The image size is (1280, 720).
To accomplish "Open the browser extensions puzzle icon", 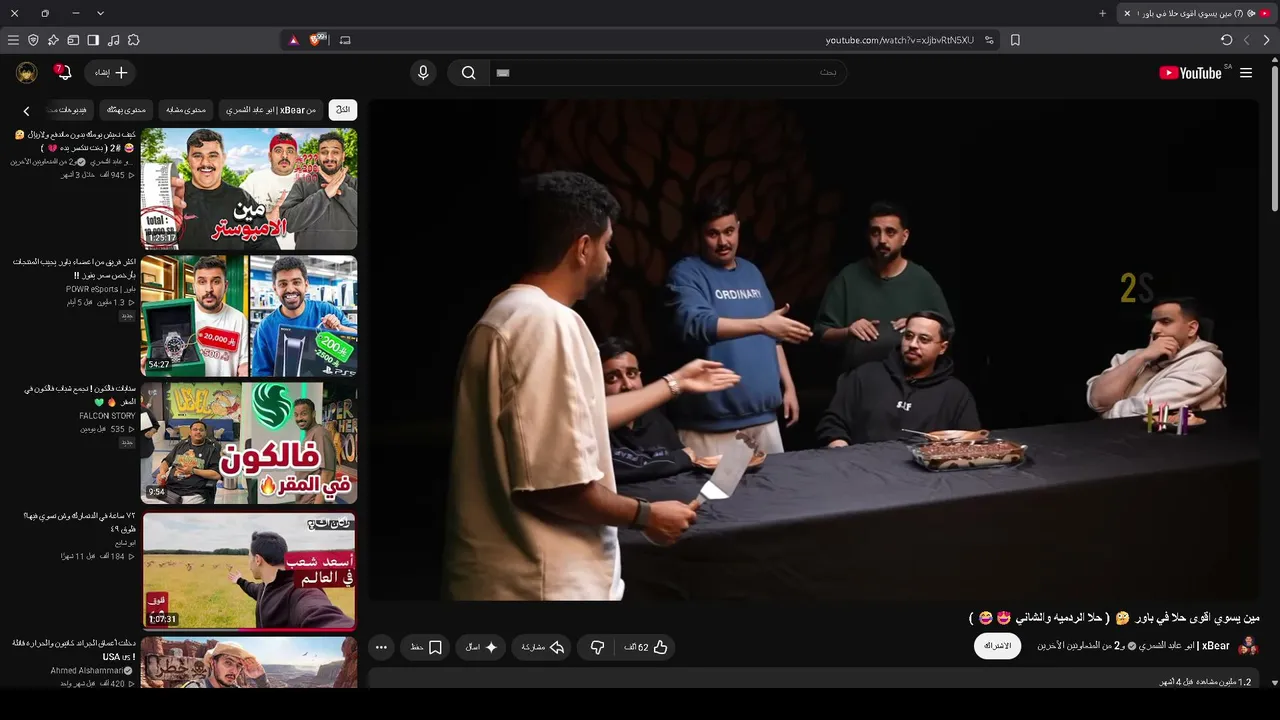I will [133, 40].
